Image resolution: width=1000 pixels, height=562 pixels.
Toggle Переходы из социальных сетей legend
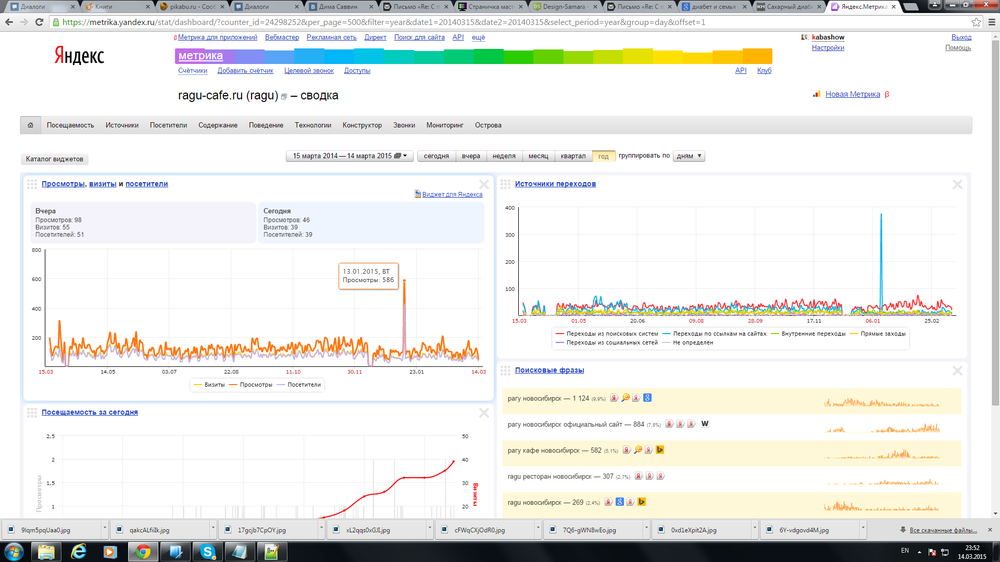(x=607, y=343)
